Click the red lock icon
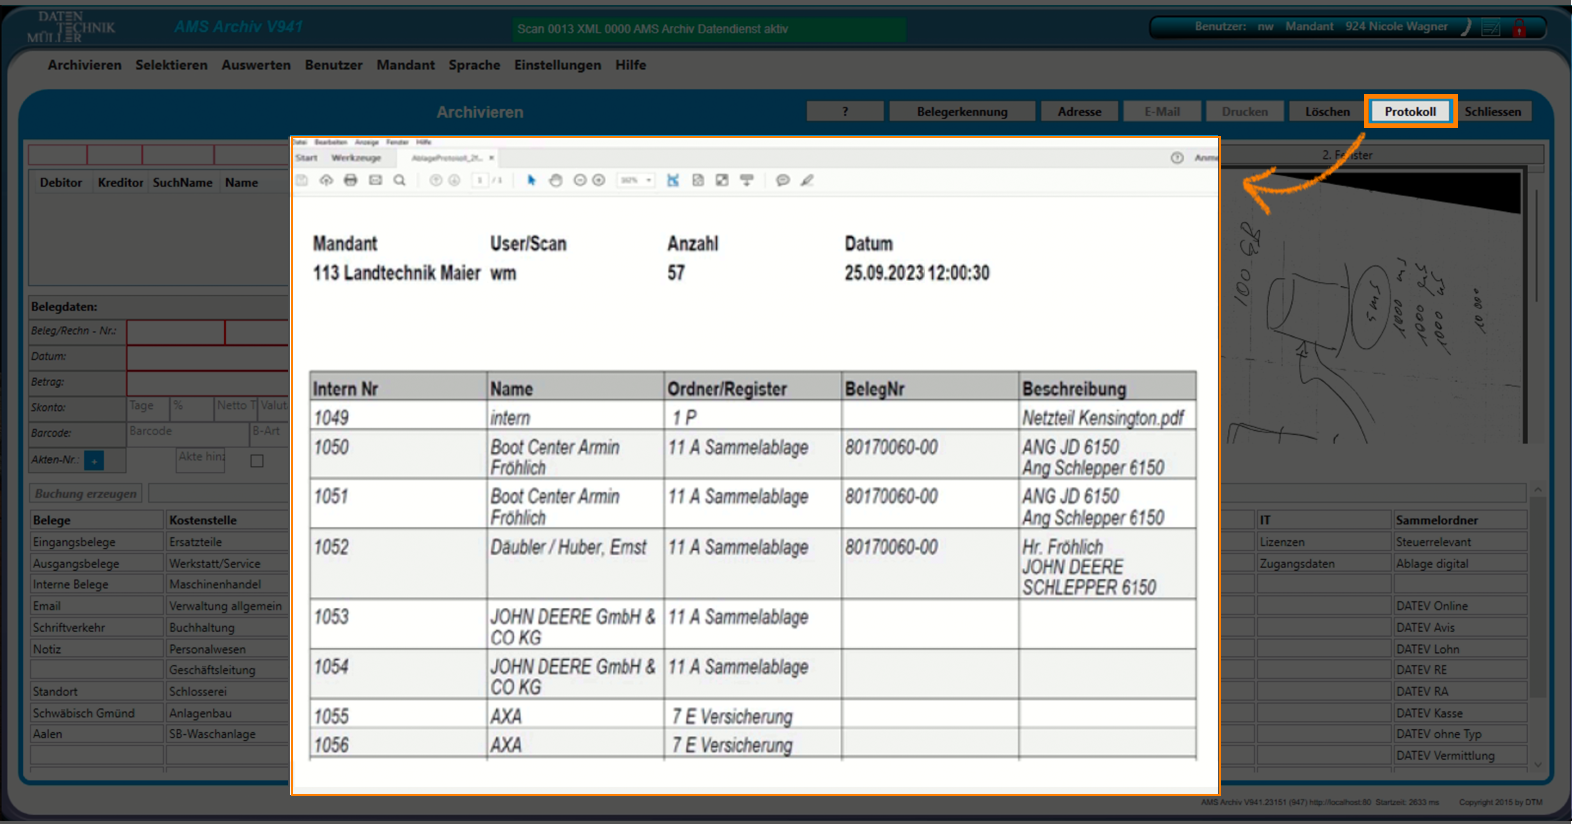1572x825 pixels. click(1519, 28)
